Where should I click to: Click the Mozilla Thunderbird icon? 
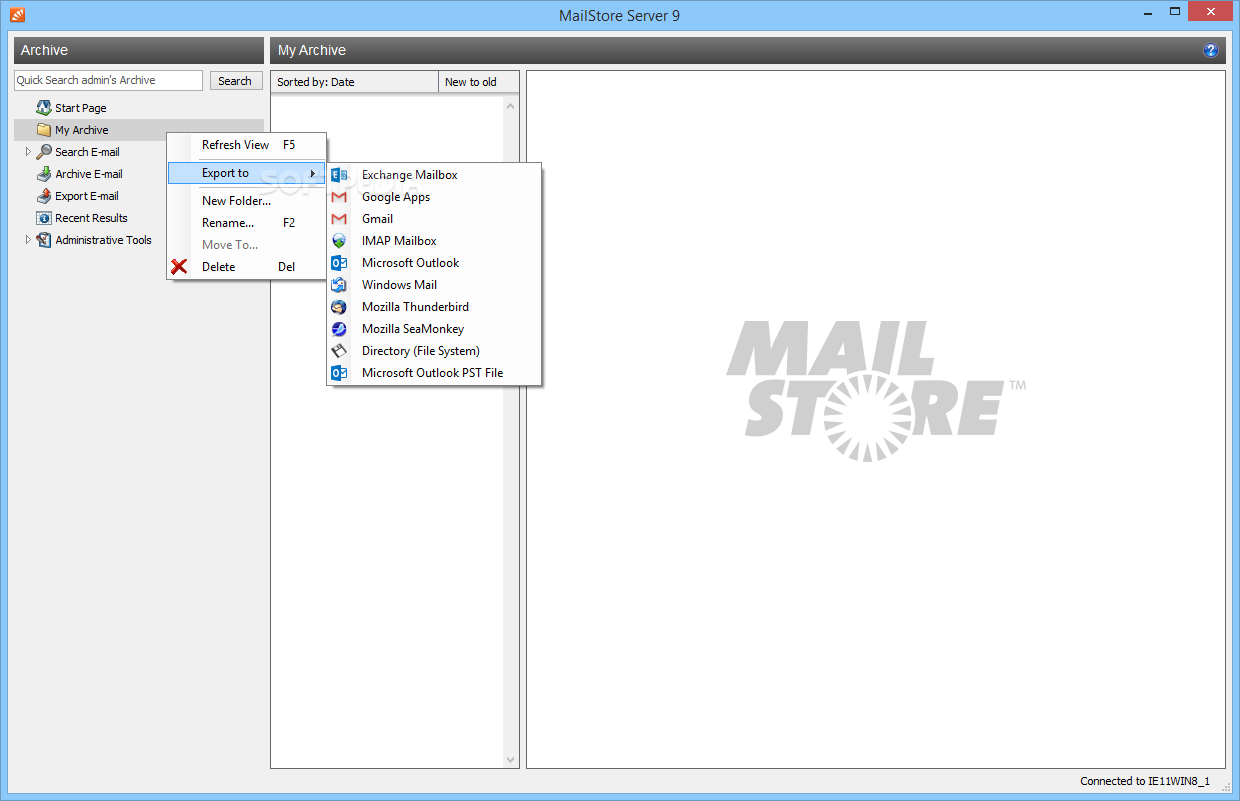(340, 307)
